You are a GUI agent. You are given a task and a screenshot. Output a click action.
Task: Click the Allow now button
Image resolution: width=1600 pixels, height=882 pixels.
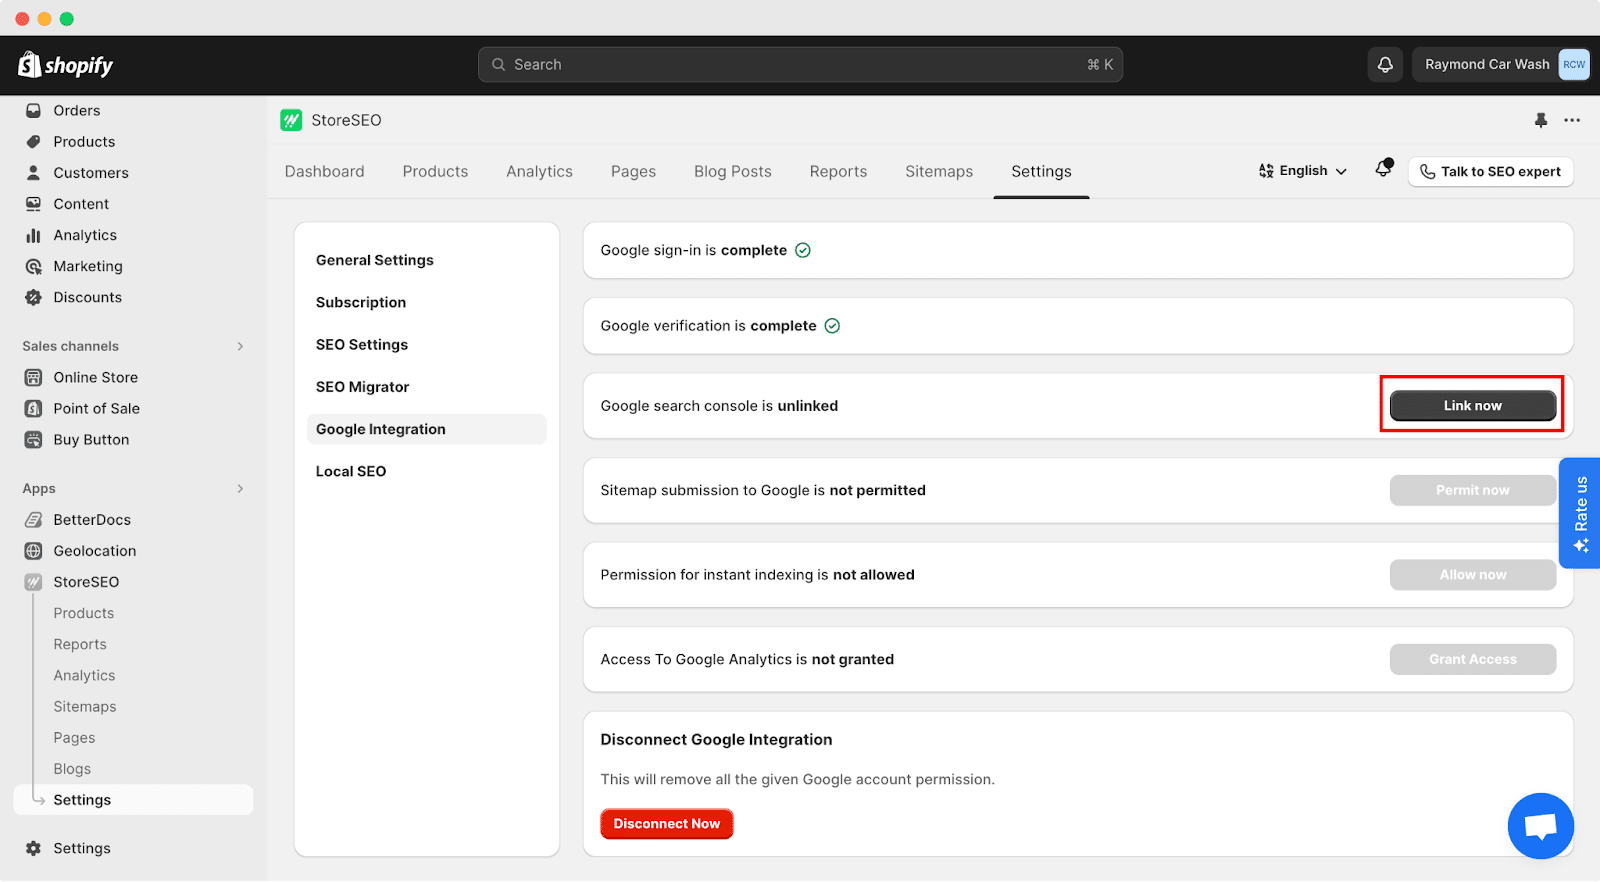(x=1472, y=574)
